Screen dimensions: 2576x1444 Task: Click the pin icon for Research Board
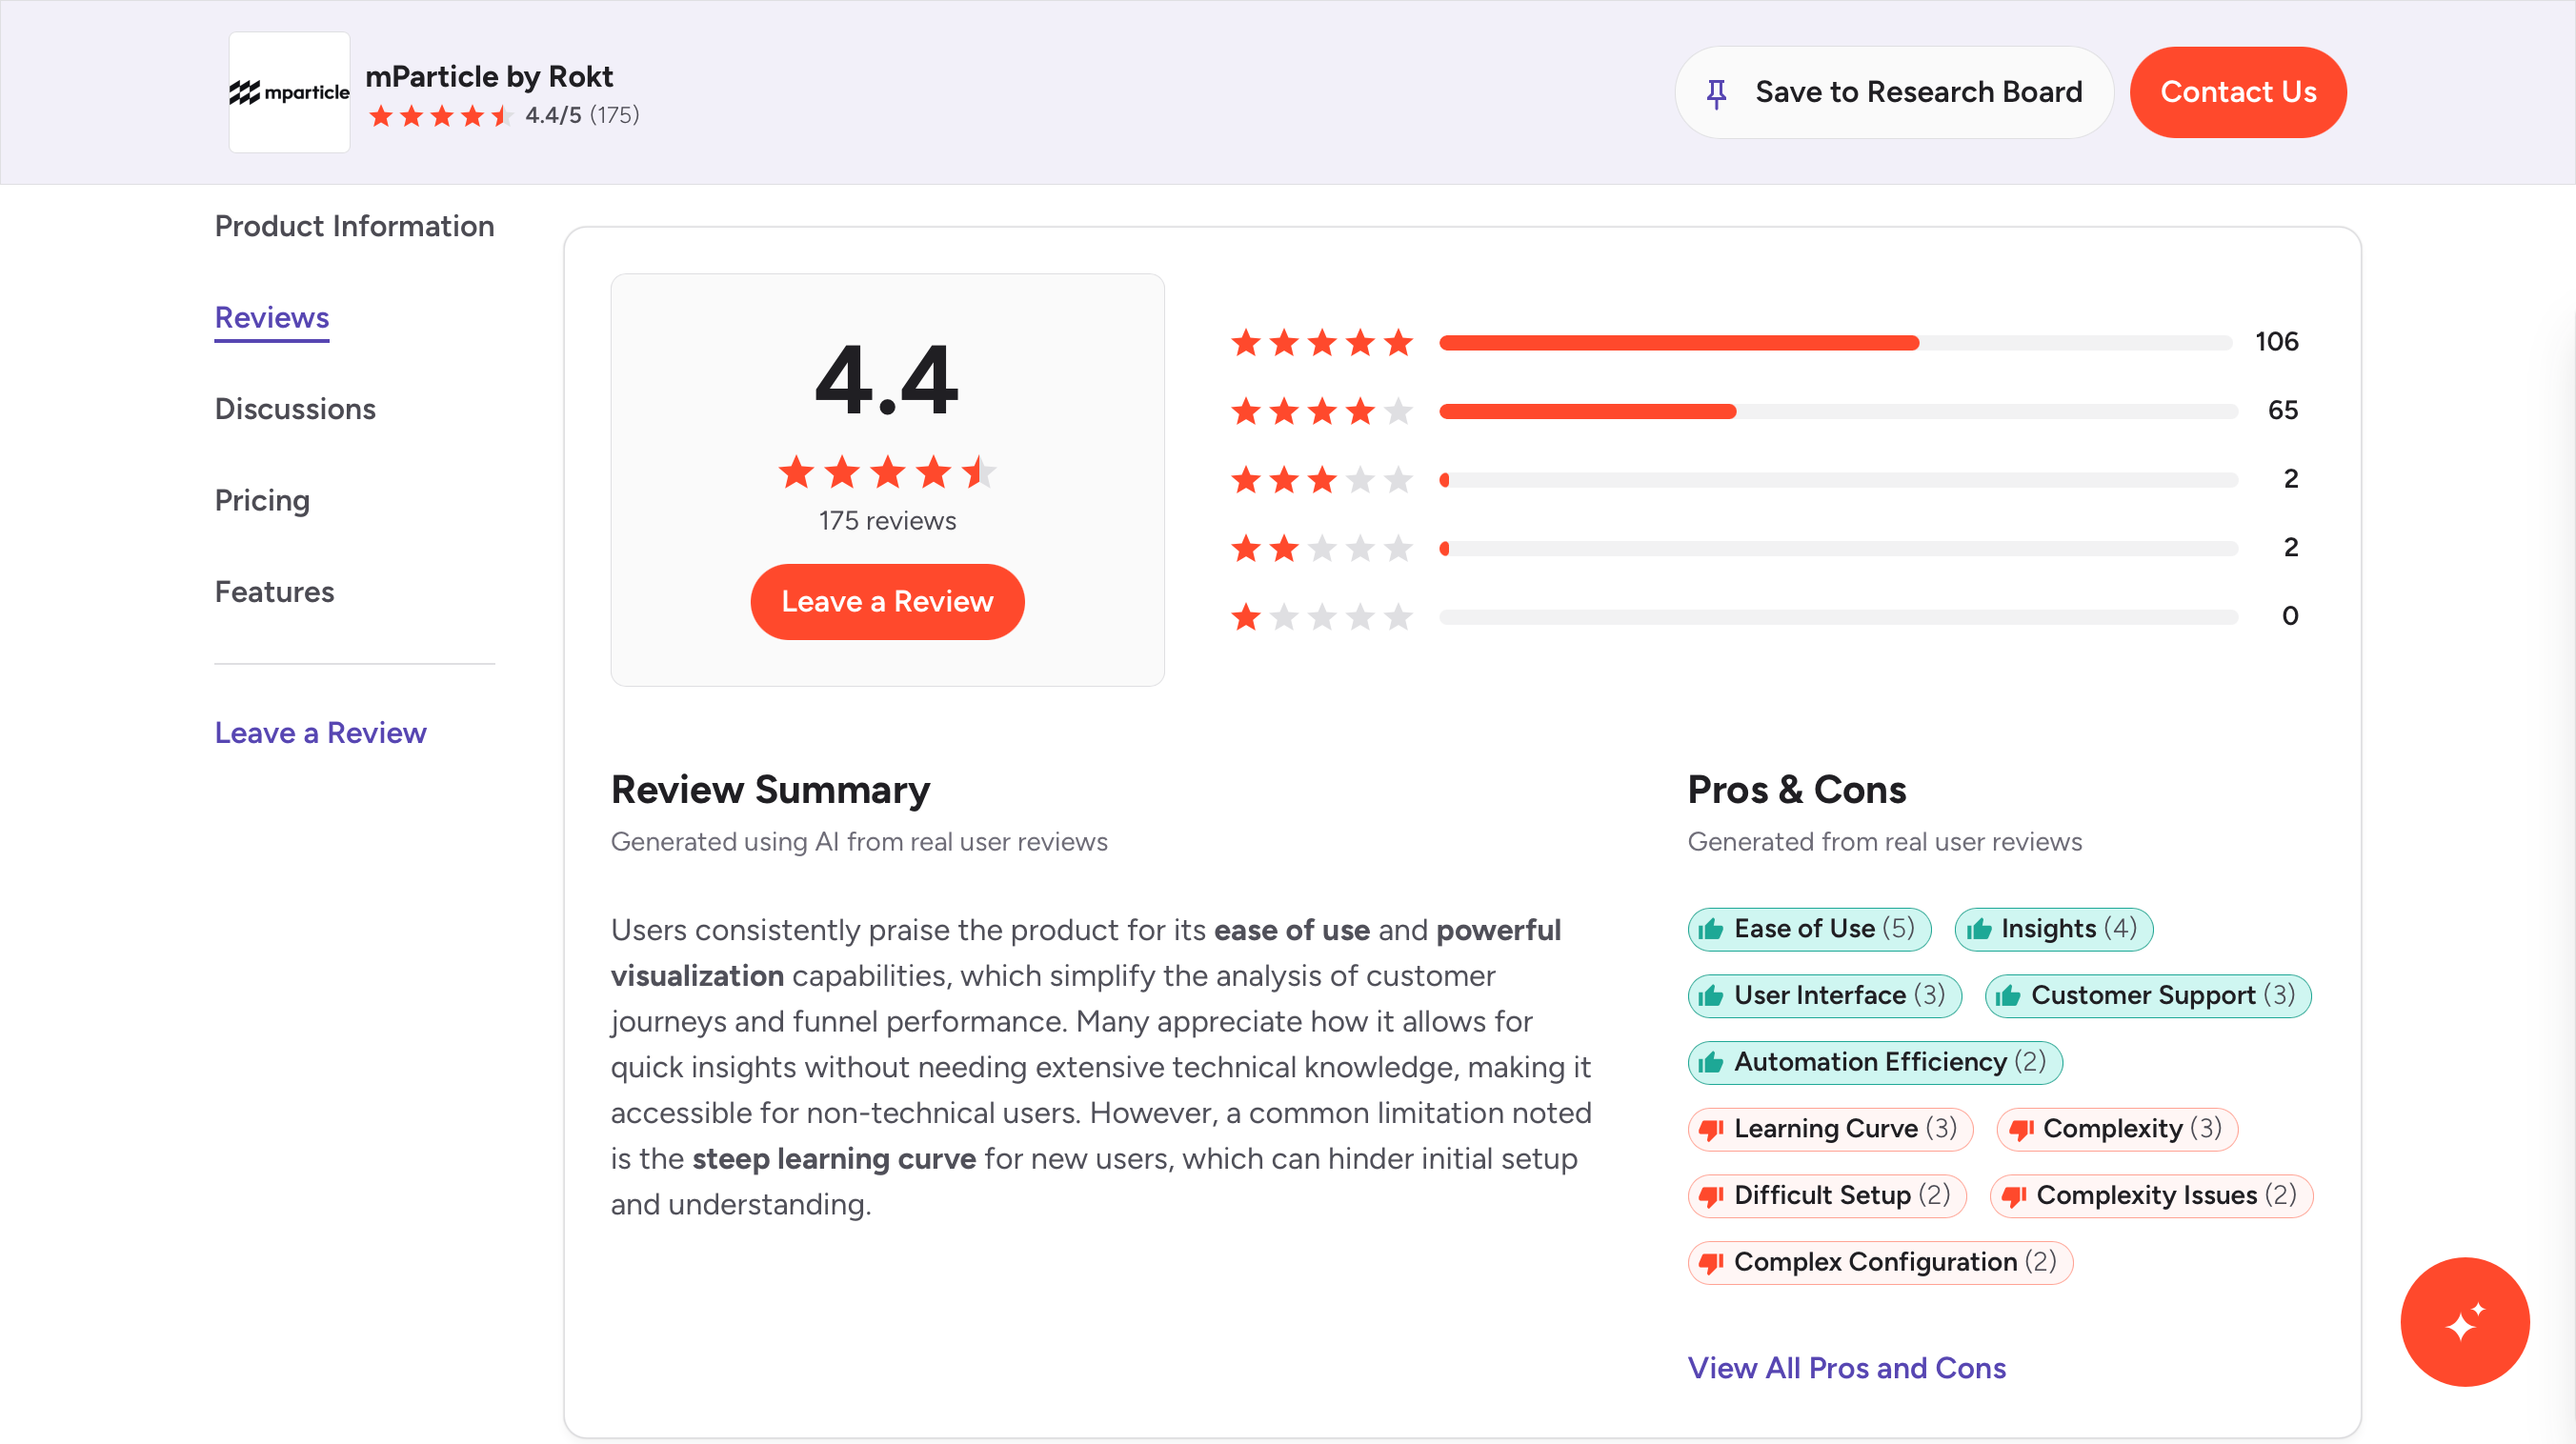point(1716,93)
